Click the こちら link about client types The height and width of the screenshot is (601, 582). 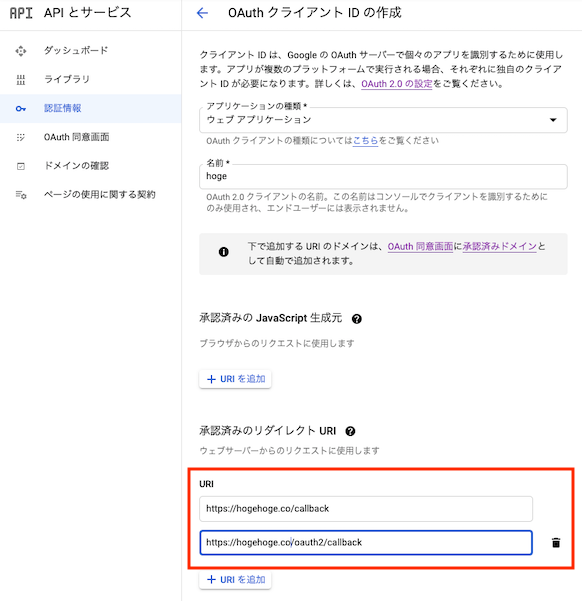click(x=365, y=141)
